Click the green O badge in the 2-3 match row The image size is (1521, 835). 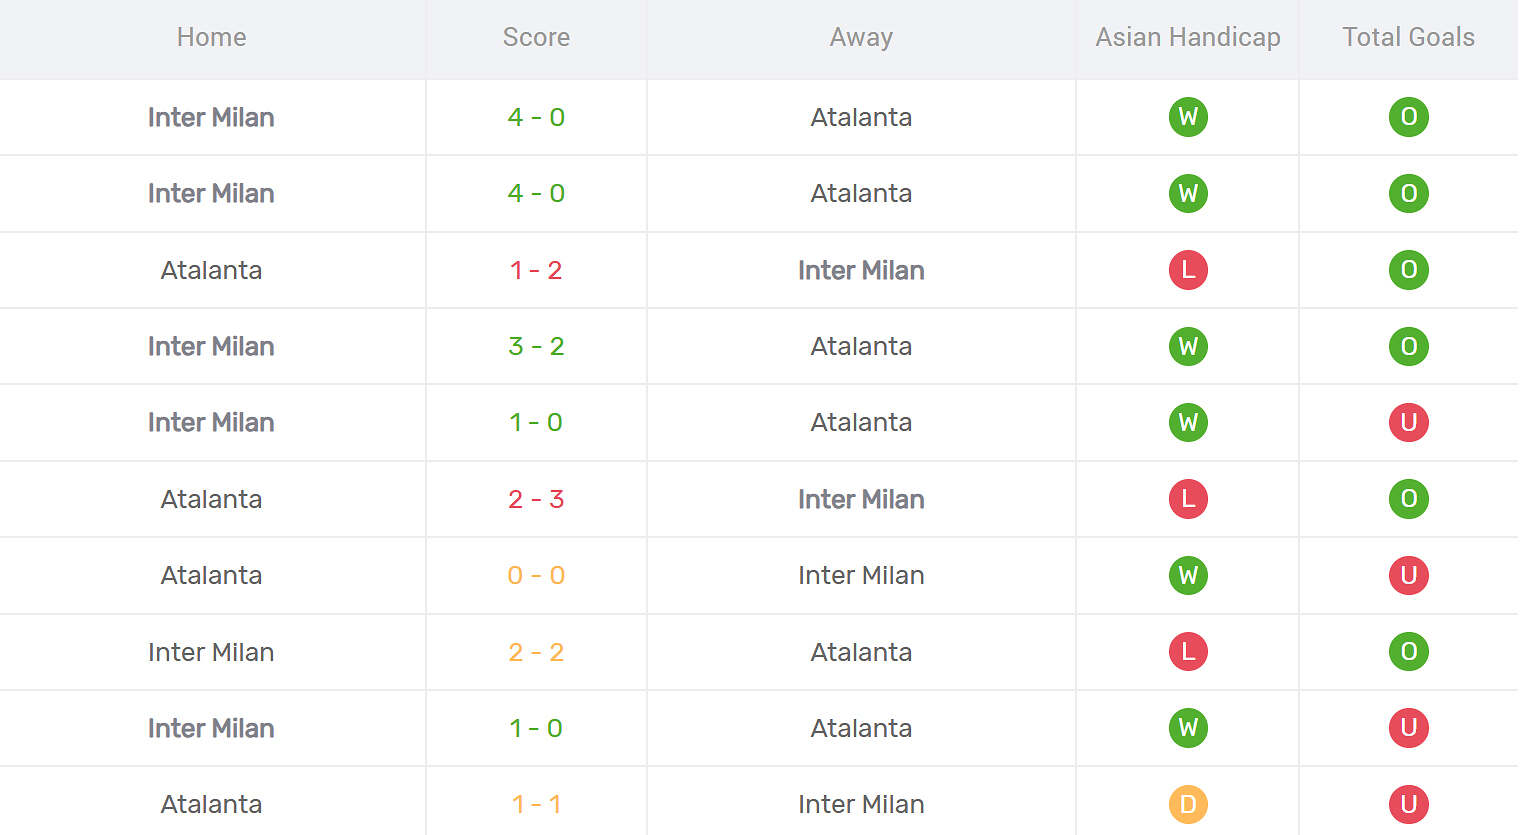pyautogui.click(x=1408, y=499)
